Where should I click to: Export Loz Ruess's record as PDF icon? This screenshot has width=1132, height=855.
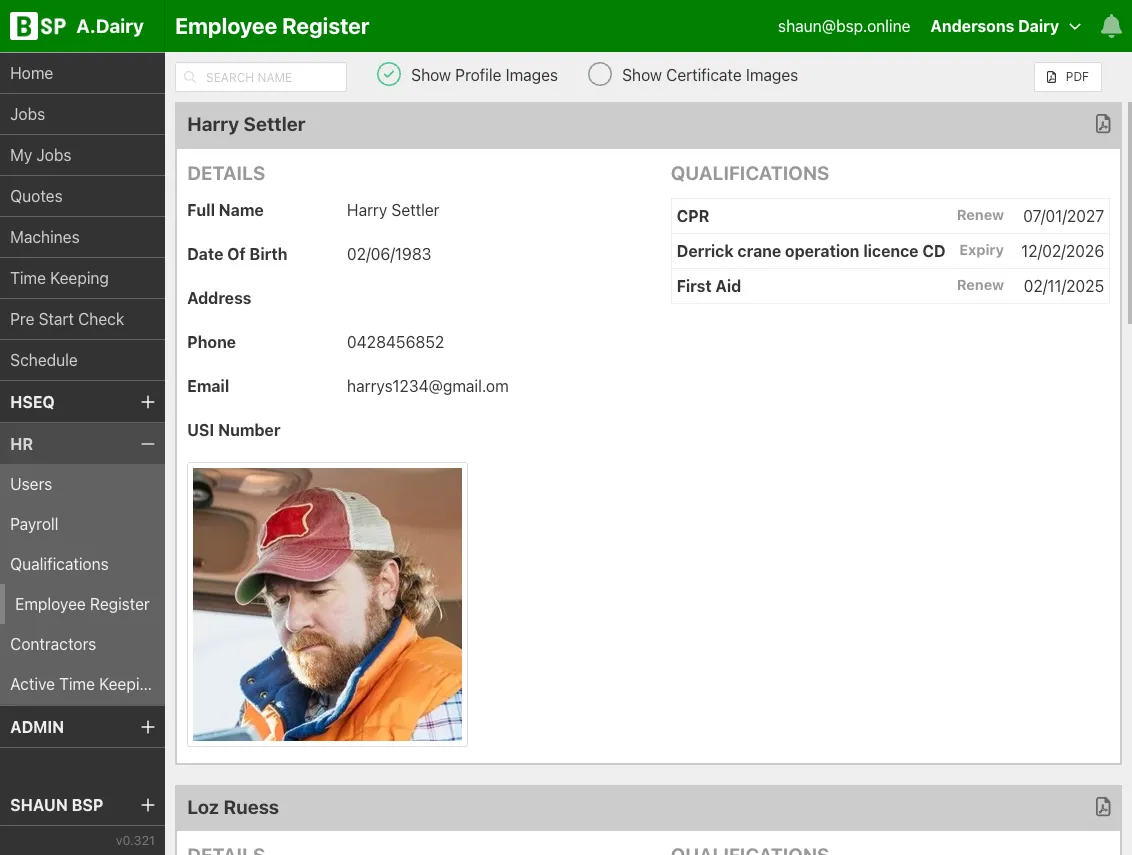(x=1102, y=806)
